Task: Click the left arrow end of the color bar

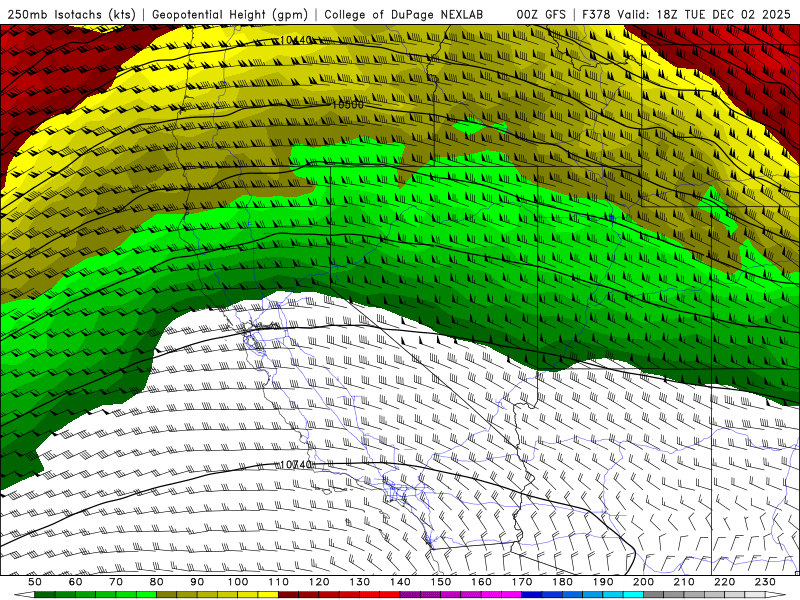Action: point(23,595)
